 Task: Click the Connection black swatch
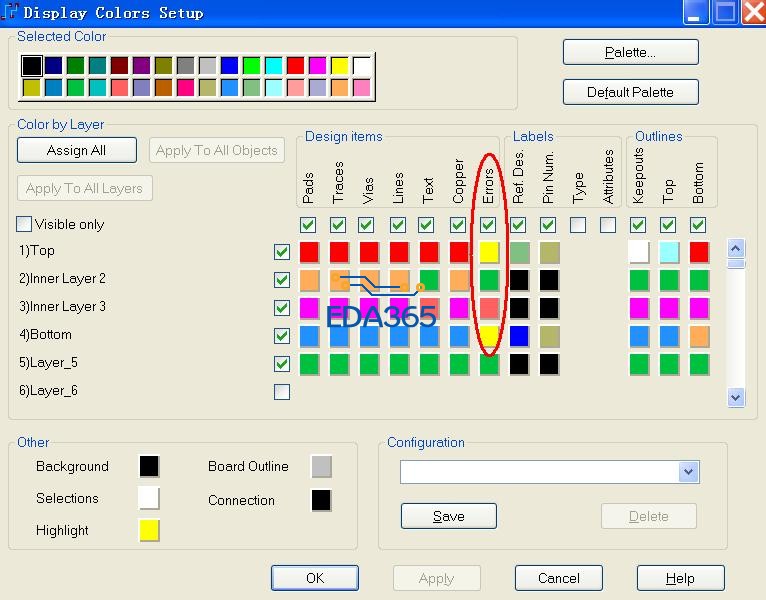click(x=321, y=500)
